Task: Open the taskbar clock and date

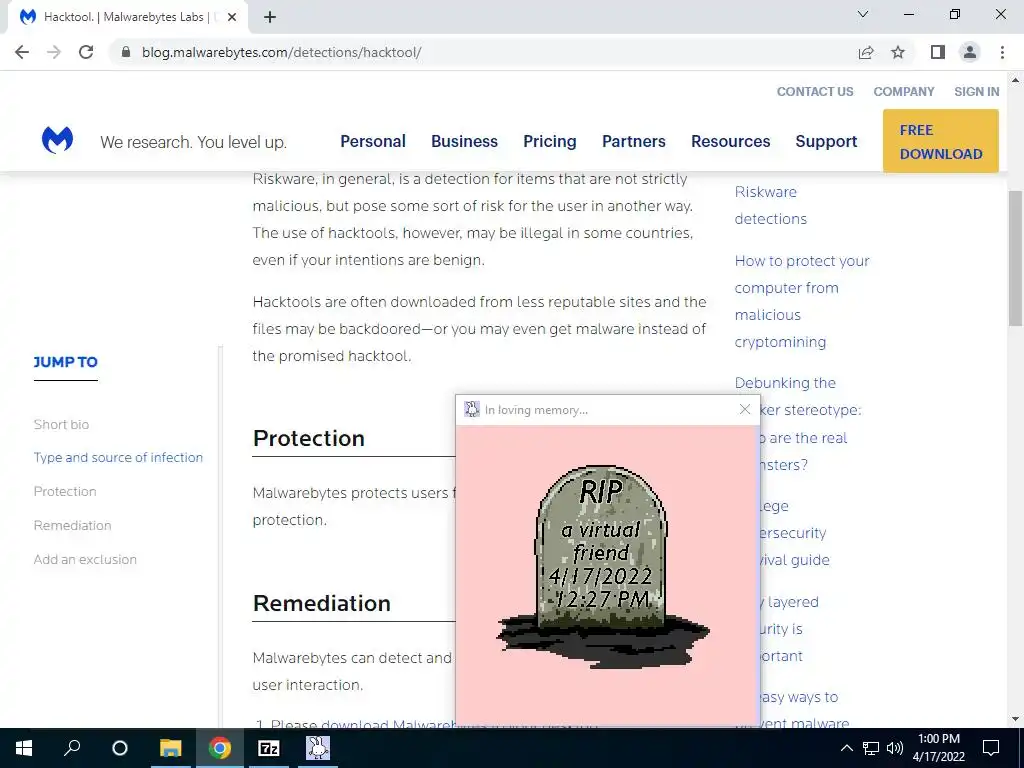Action: click(x=938, y=748)
